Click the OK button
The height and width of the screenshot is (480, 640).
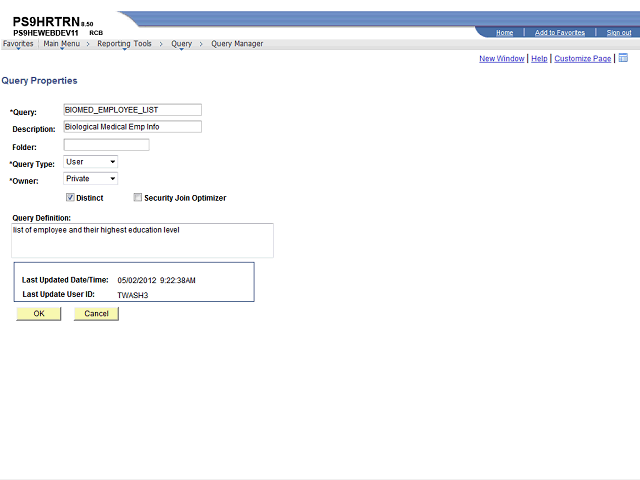(39, 313)
